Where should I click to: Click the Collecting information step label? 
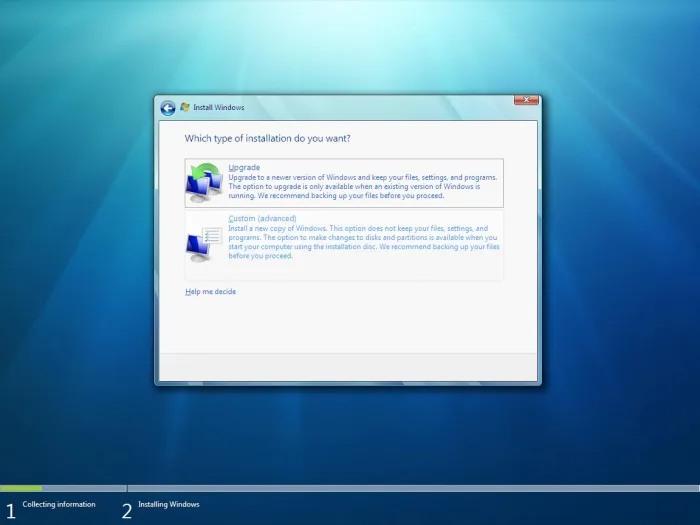pos(59,505)
